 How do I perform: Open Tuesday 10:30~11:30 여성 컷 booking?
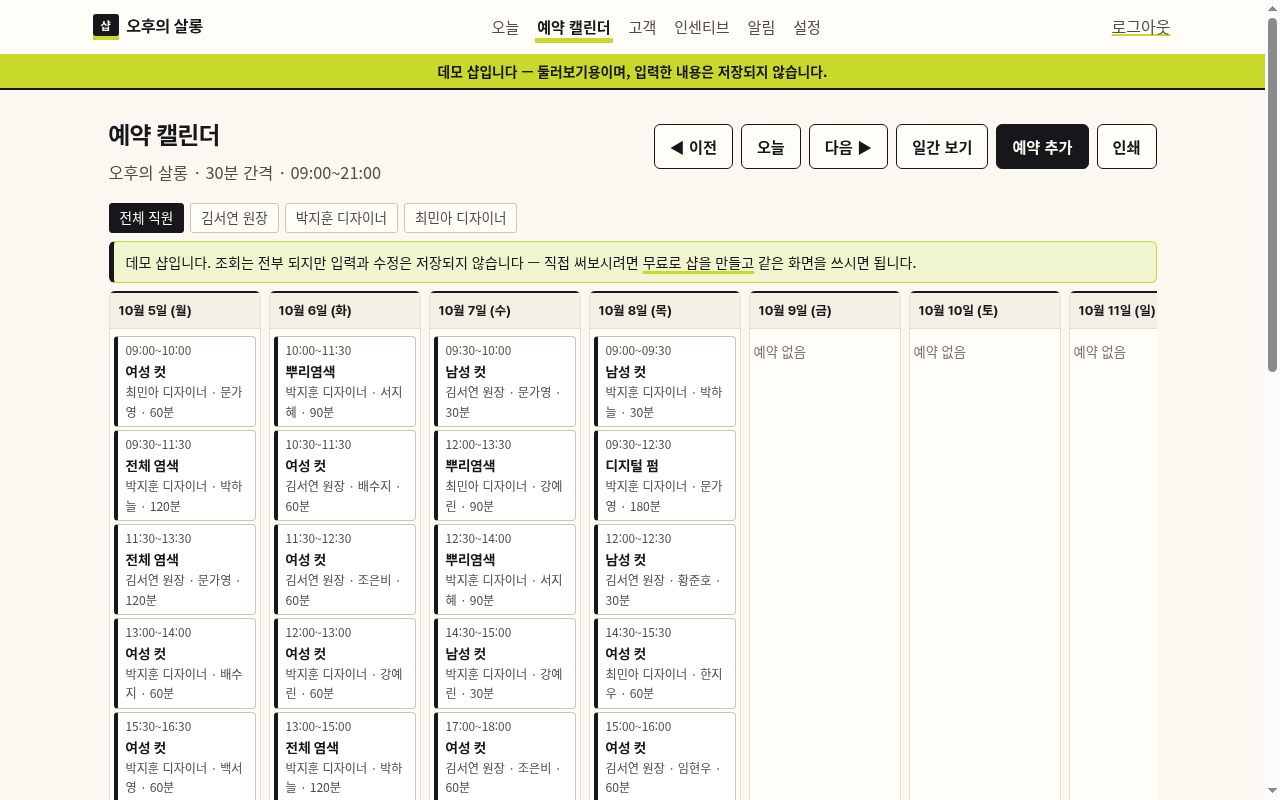click(x=345, y=475)
